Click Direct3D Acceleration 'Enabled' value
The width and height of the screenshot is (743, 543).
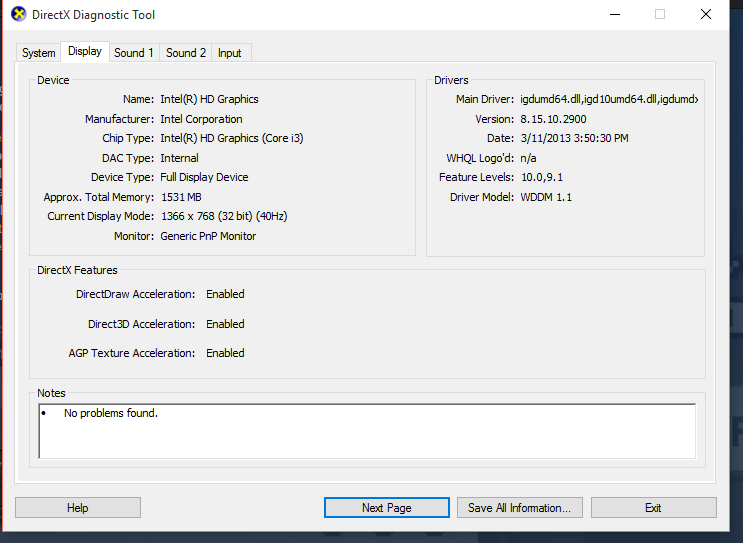click(225, 324)
